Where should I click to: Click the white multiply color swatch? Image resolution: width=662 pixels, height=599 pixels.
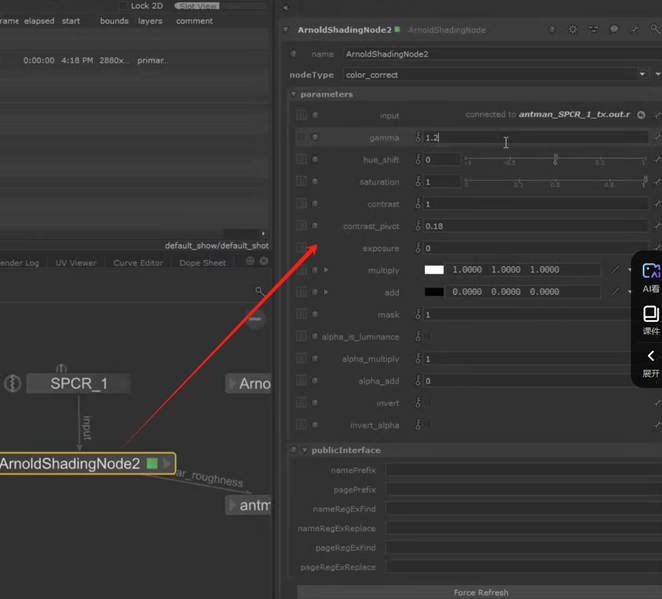434,270
